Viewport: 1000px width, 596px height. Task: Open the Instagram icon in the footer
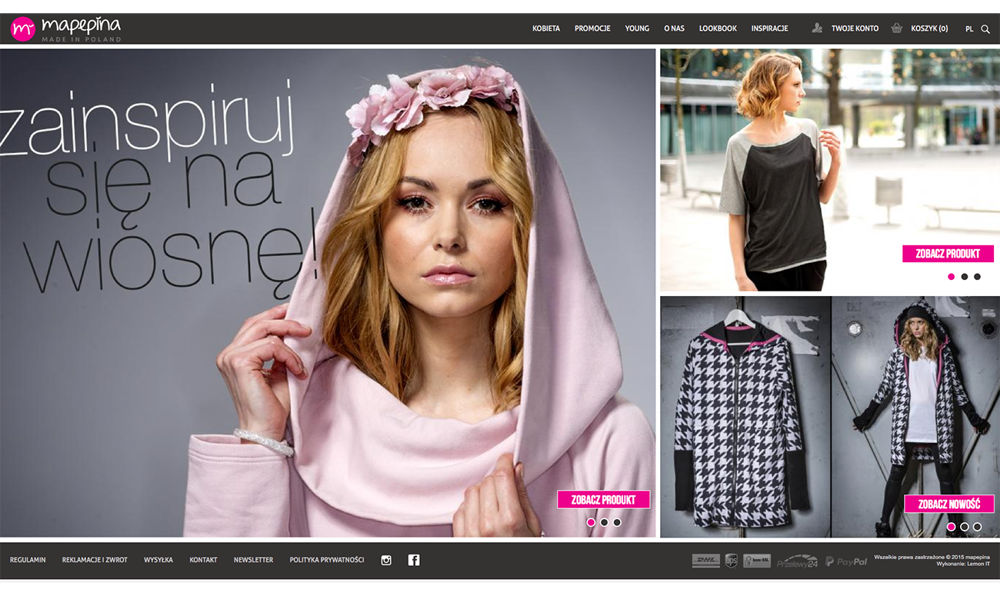(386, 560)
